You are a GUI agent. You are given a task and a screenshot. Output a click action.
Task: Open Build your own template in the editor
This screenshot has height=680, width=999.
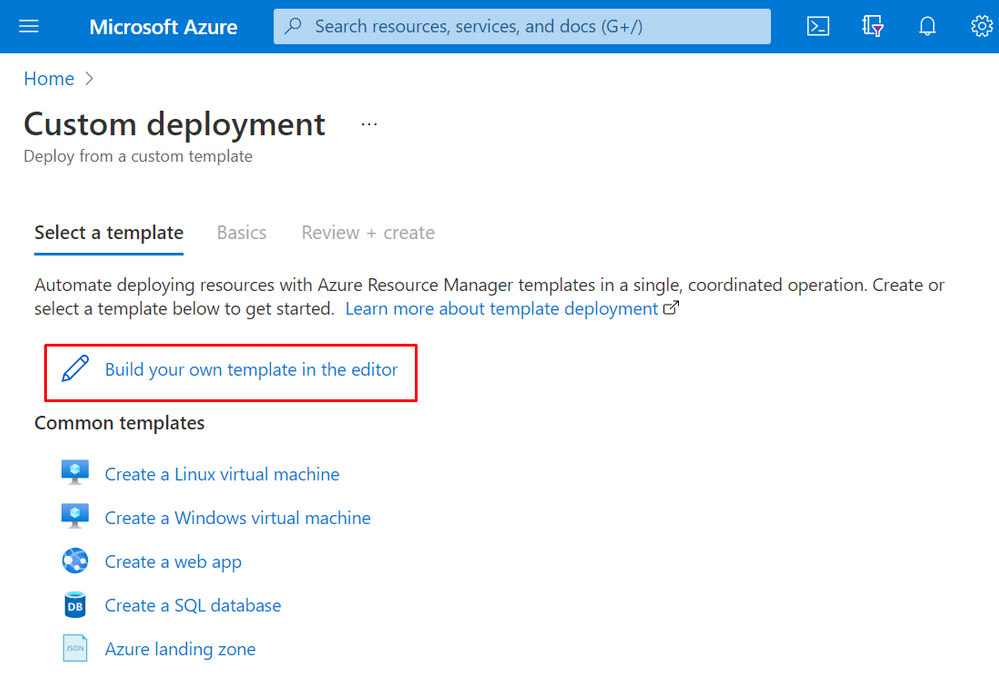click(x=251, y=370)
